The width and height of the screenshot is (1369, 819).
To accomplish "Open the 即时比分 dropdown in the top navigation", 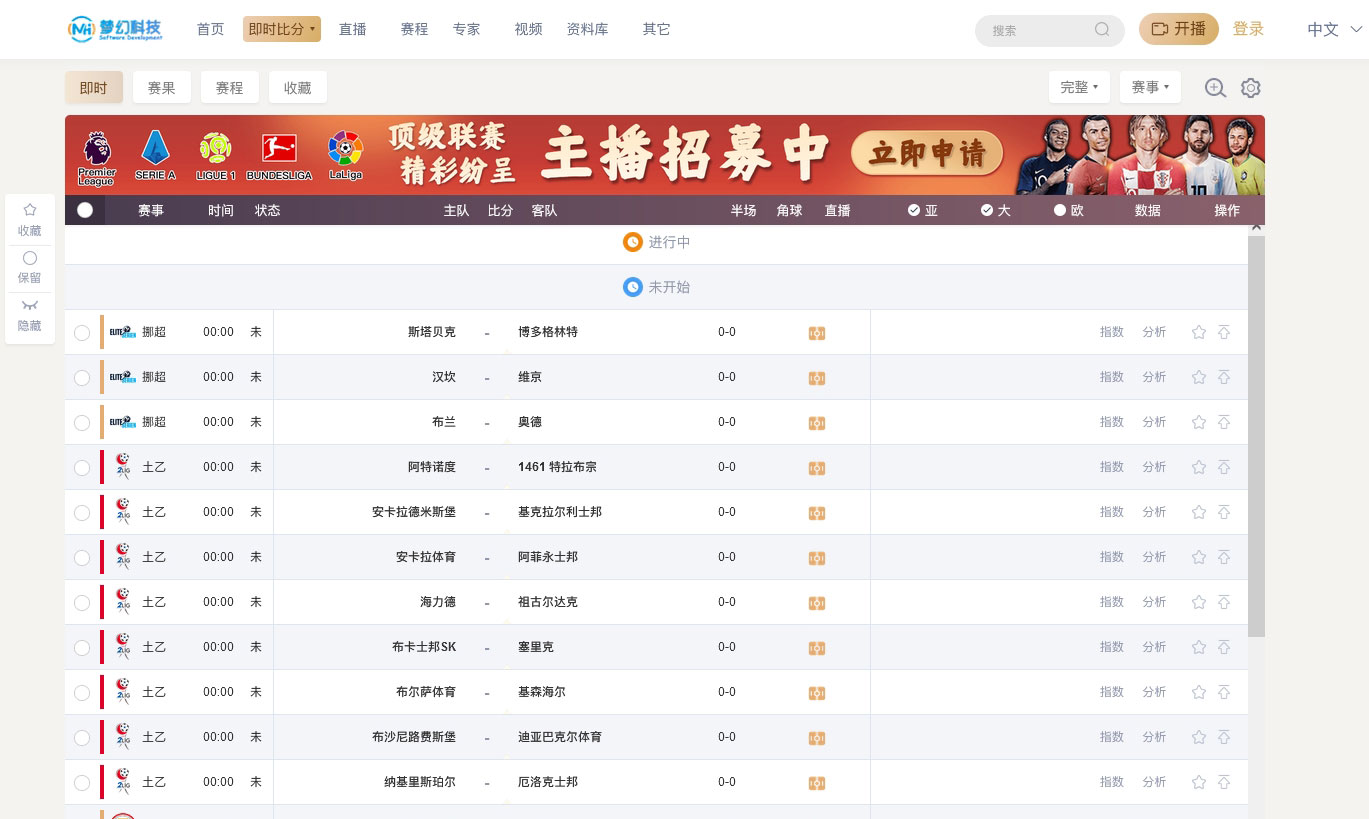I will tap(282, 29).
